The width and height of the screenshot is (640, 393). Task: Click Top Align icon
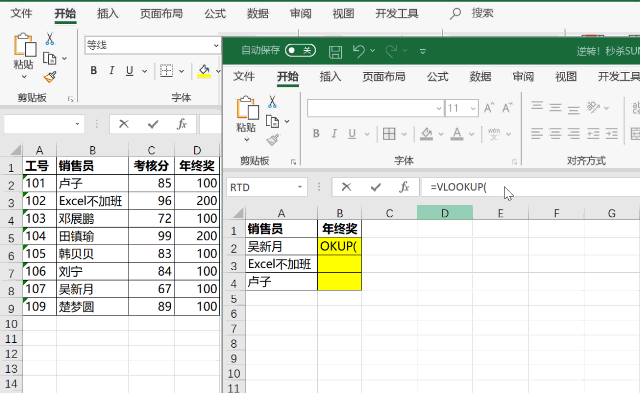[x=537, y=107]
